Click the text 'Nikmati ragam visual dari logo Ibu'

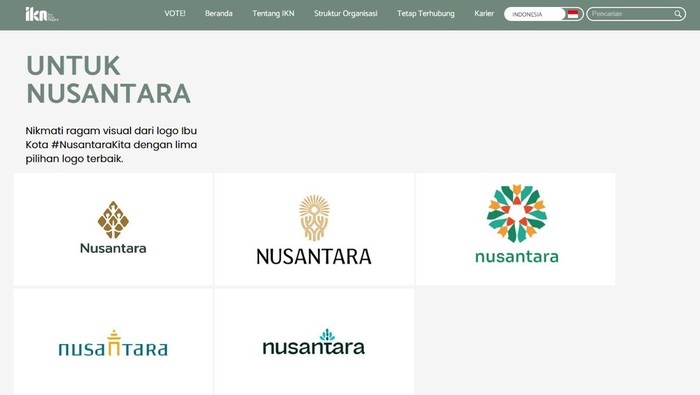[111, 131]
